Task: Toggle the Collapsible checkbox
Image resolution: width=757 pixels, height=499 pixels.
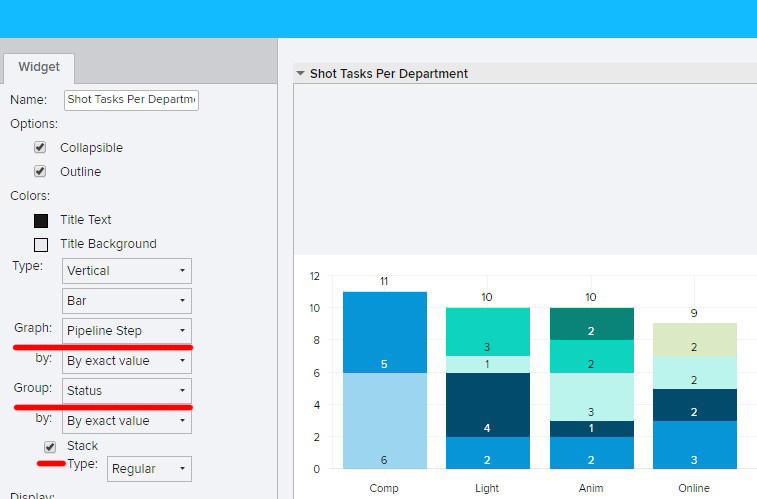Action: 40,147
